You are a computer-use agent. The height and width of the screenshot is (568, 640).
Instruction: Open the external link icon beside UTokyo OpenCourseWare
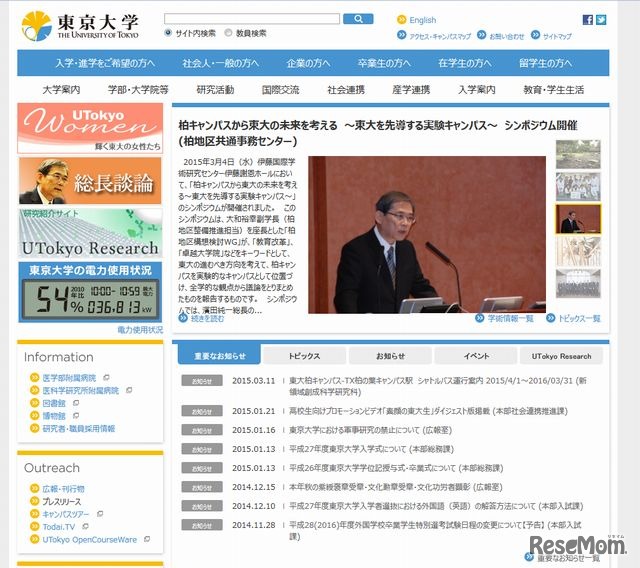(x=147, y=539)
